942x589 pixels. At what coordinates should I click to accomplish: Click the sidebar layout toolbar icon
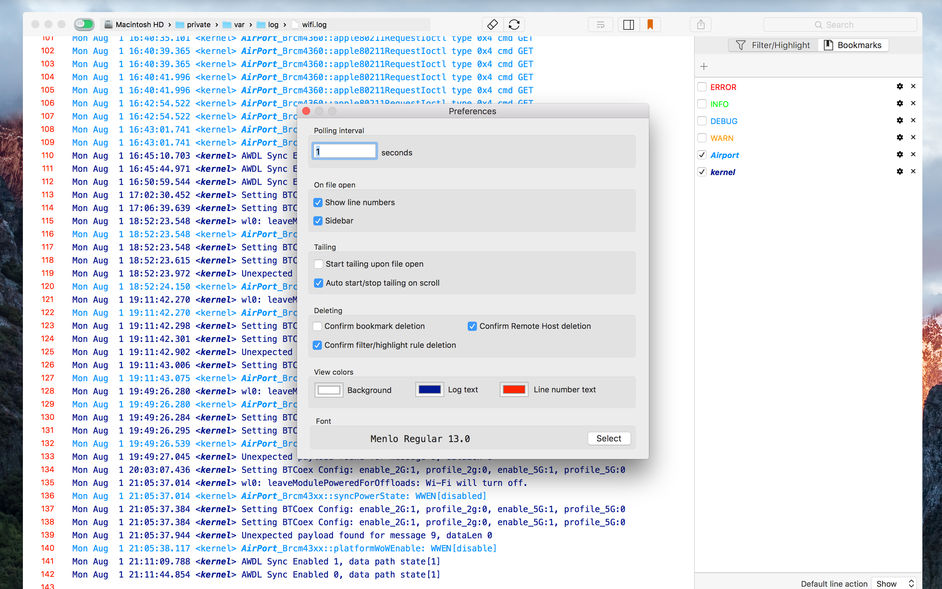pyautogui.click(x=628, y=24)
